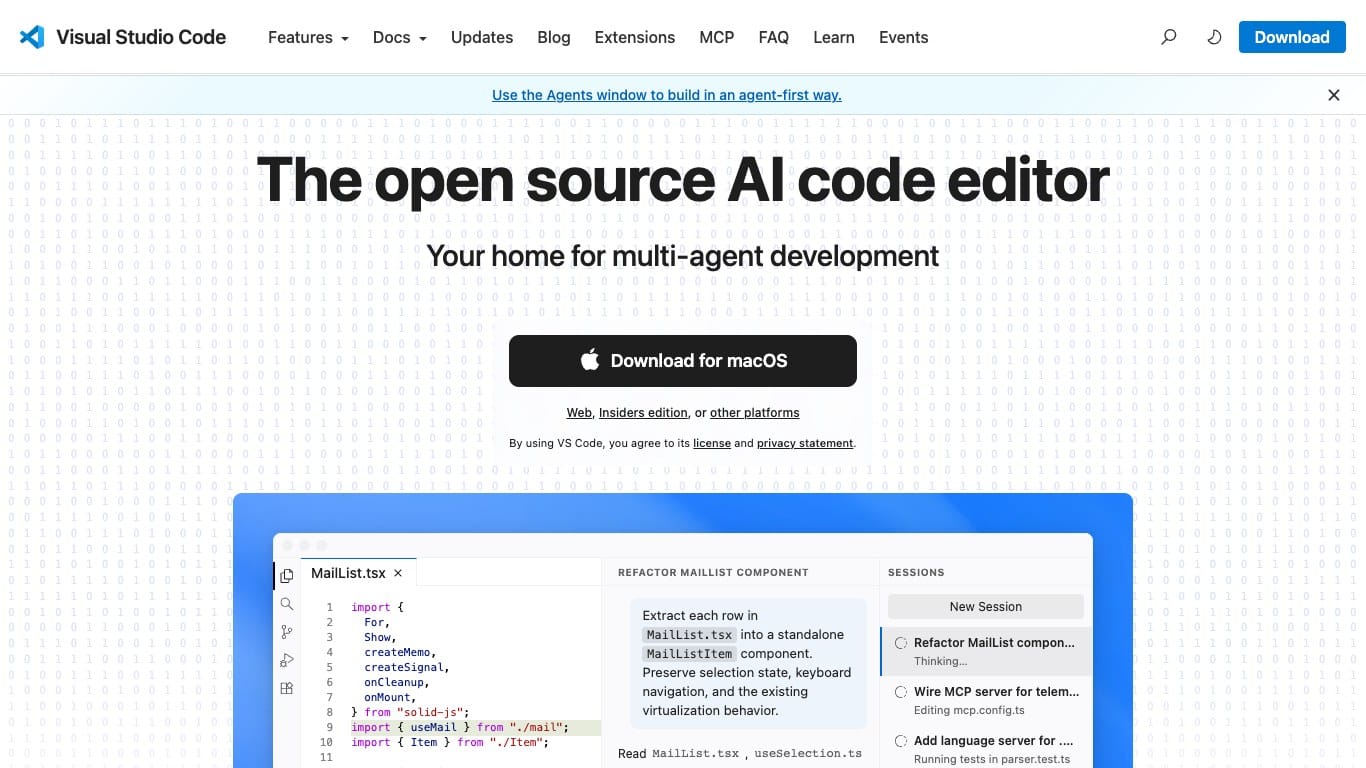Open the Web version link

(x=579, y=413)
